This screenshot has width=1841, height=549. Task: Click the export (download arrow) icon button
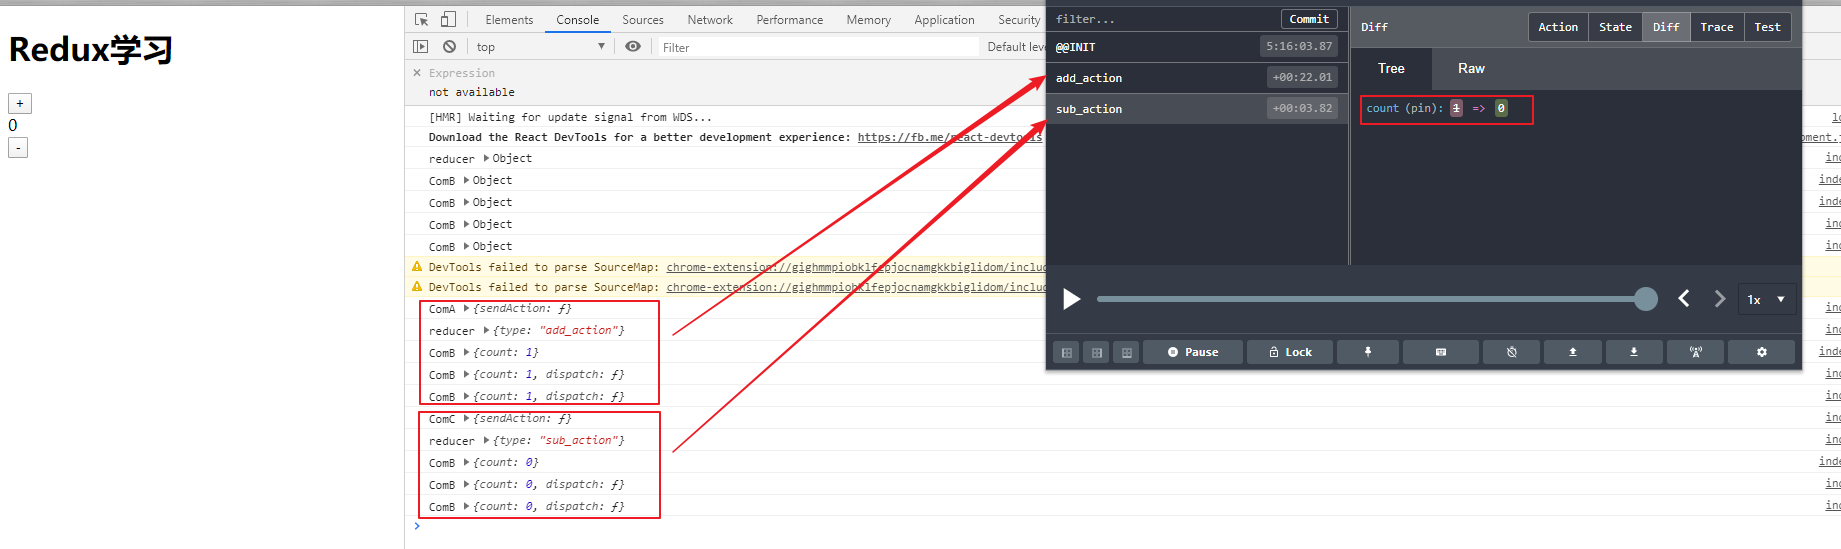click(x=1634, y=352)
